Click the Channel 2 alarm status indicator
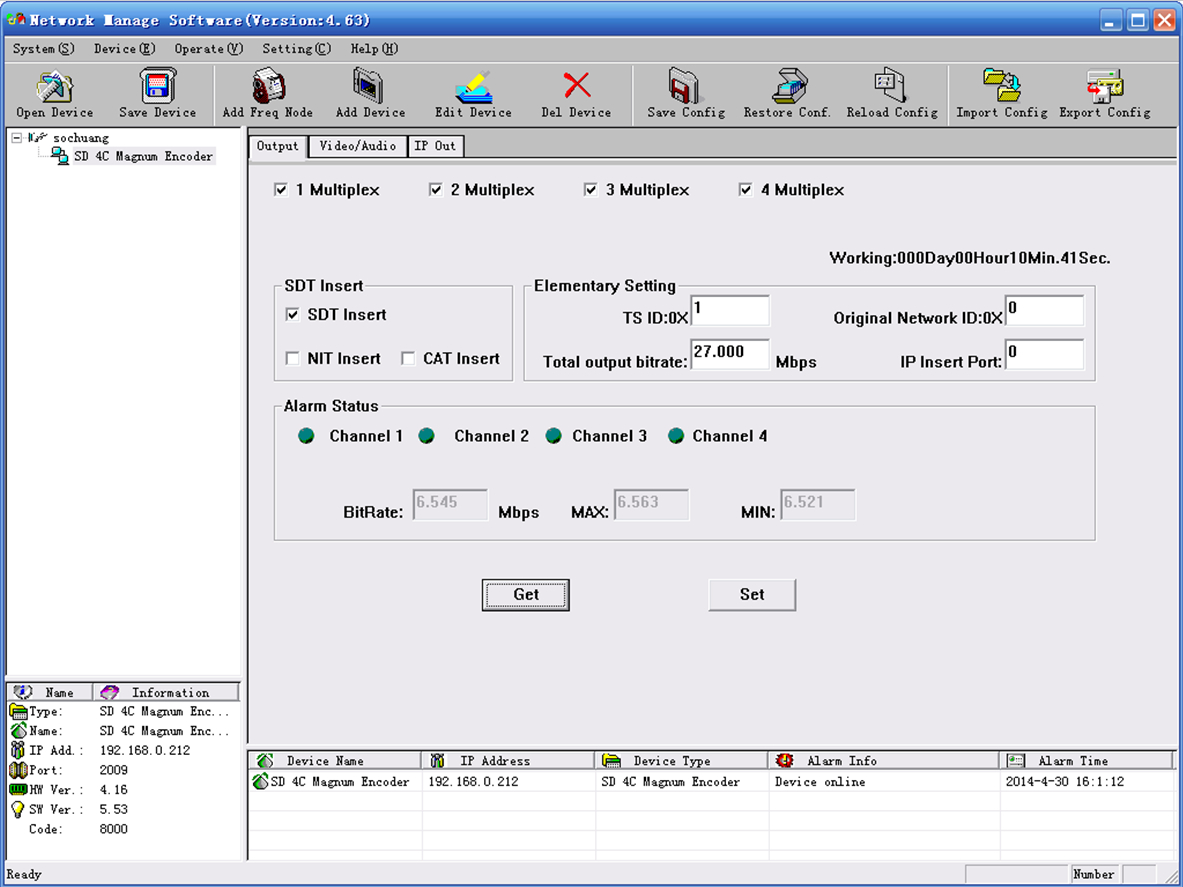Viewport: 1183px width, 887px height. (x=426, y=436)
